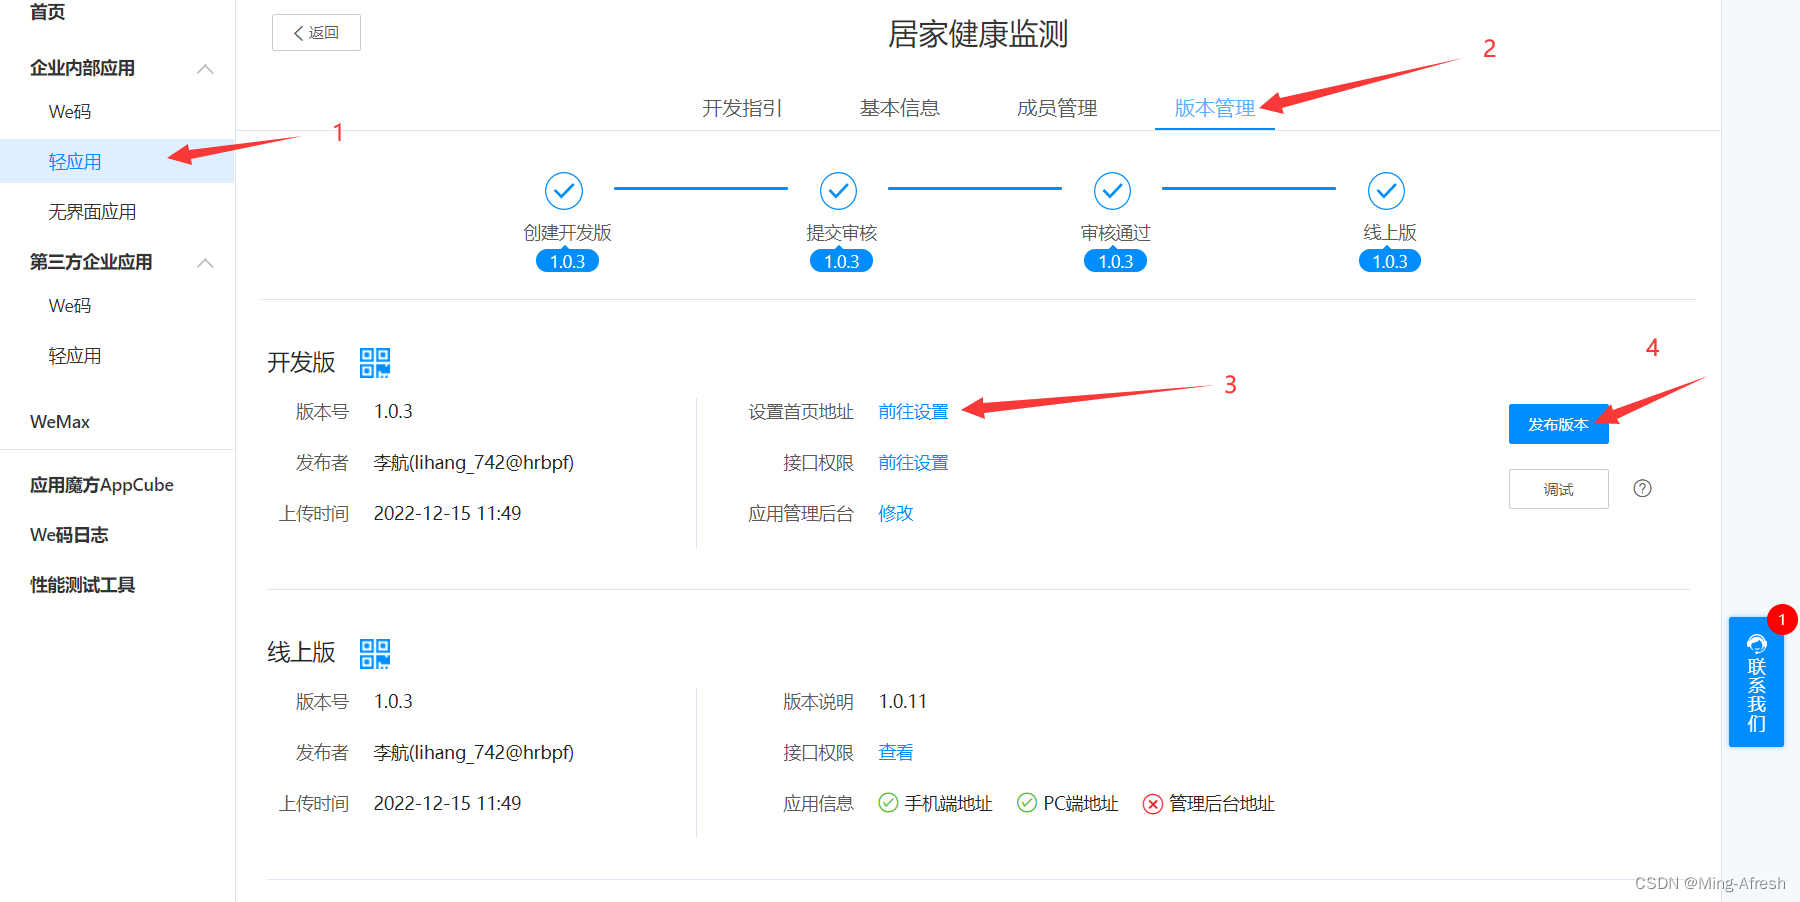Image resolution: width=1800 pixels, height=902 pixels.
Task: Click the 开发版 发布者 name 李航
Action: (474, 462)
